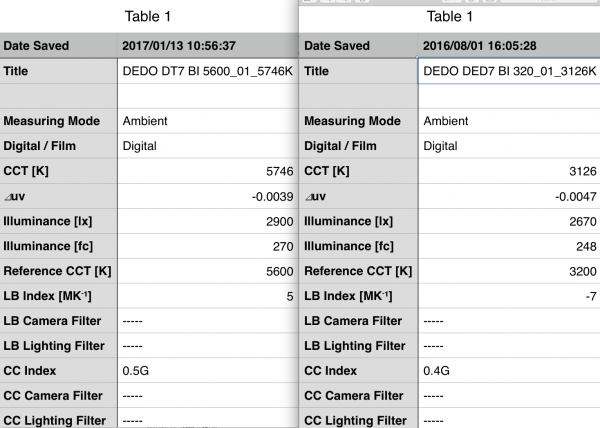Select the CCT value 3126 cell
The height and width of the screenshot is (428, 600).
pos(509,171)
